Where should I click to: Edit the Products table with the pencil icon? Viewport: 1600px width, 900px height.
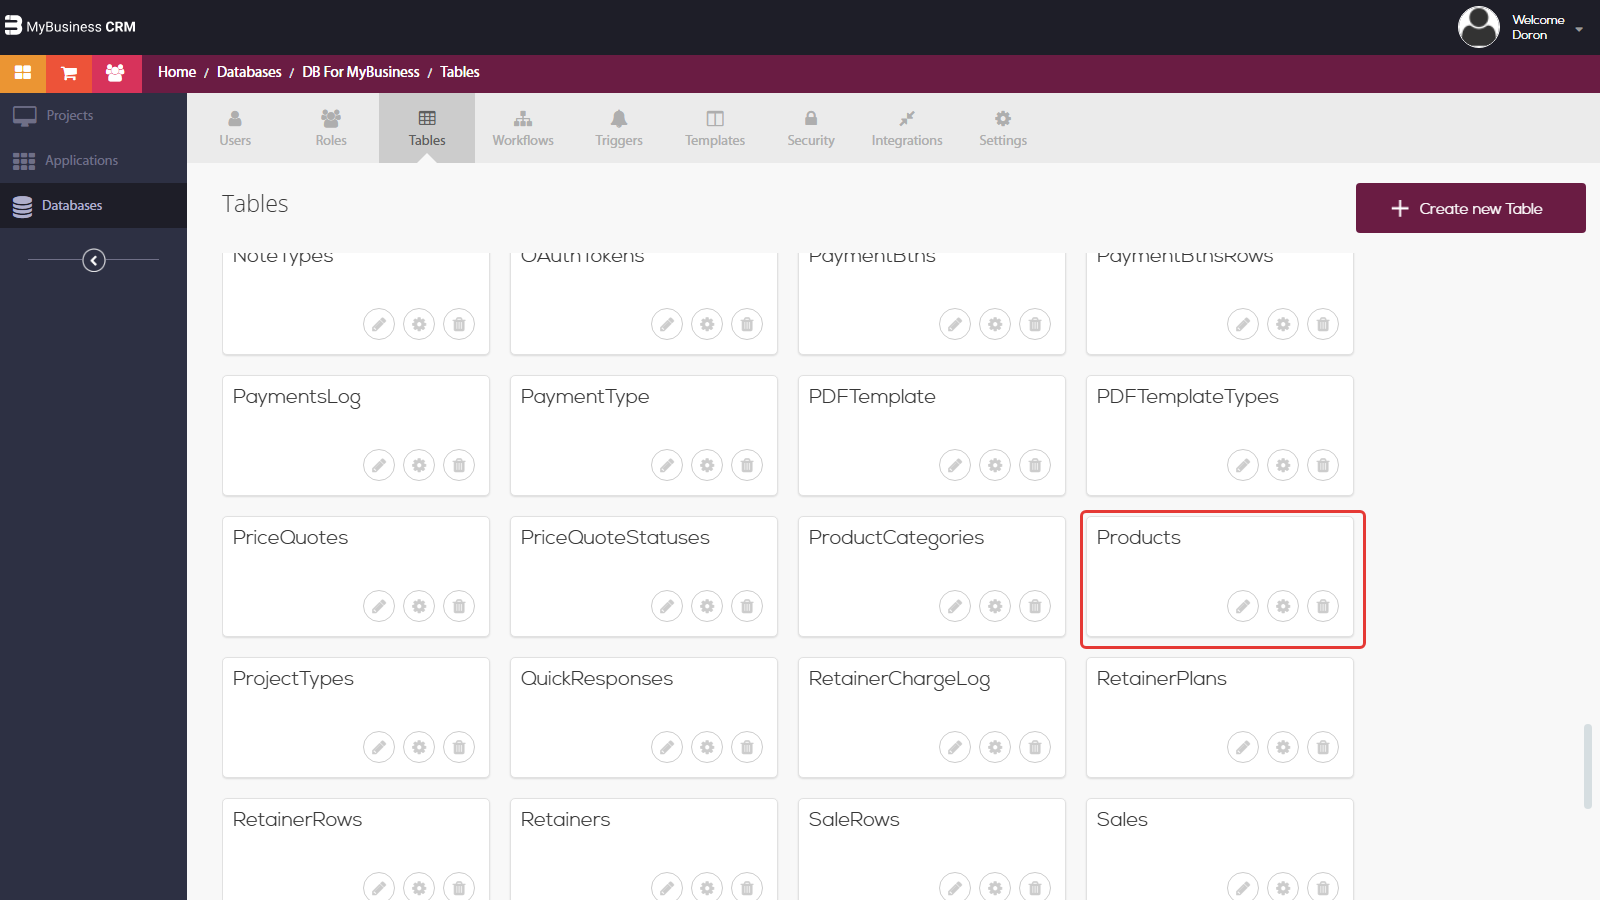click(x=1243, y=606)
